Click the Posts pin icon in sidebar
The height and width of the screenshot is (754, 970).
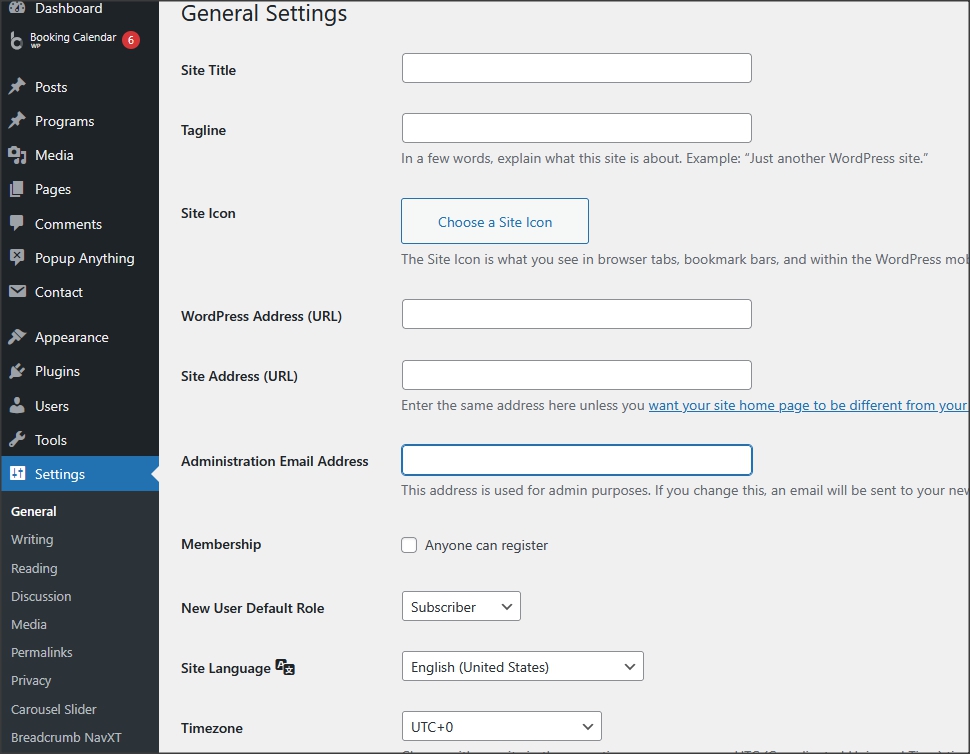(17, 87)
